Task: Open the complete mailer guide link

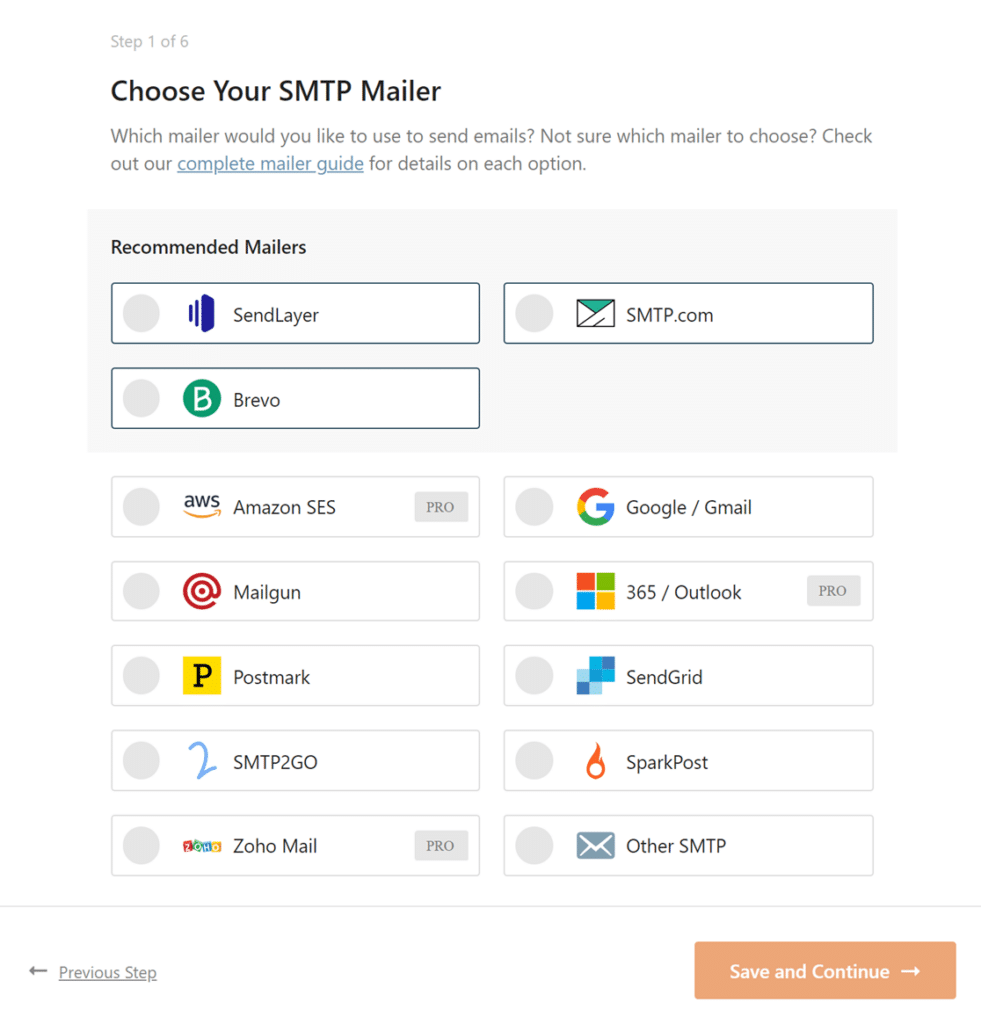Action: tap(270, 163)
